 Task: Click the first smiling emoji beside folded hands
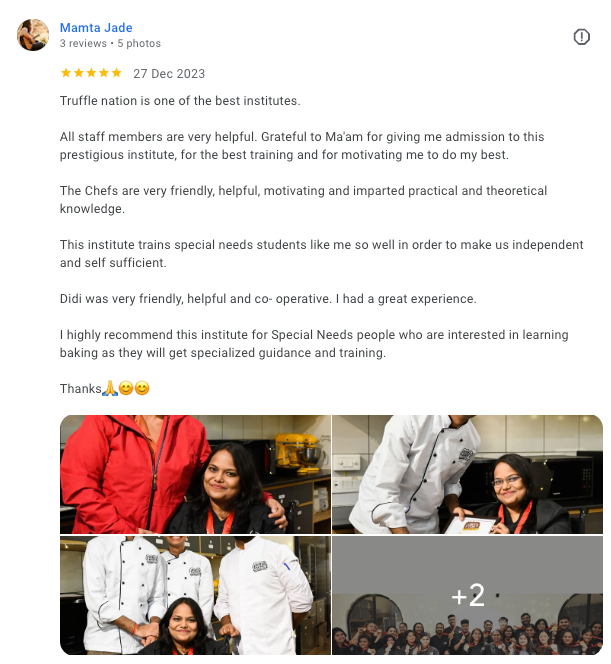(x=126, y=388)
